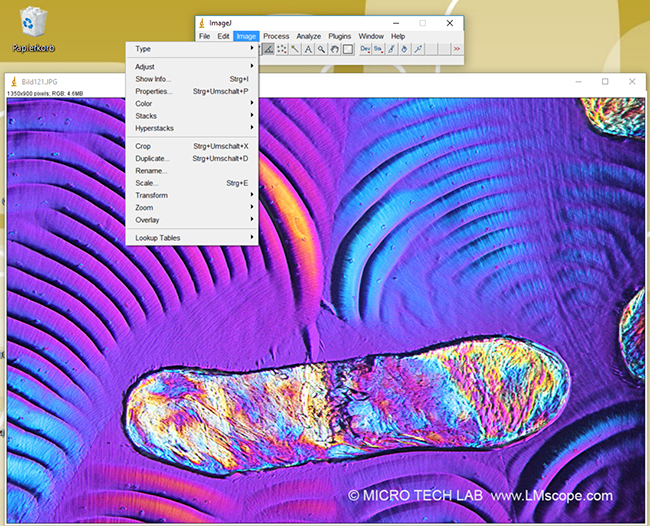This screenshot has width=650, height=526.
Task: Expand the Overlay submenu
Action: click(x=192, y=220)
